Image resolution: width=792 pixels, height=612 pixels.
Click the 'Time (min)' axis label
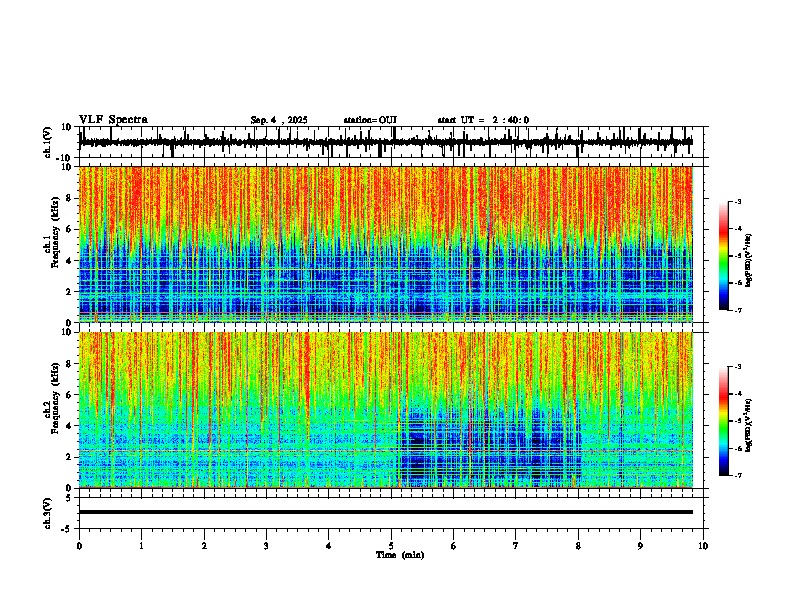click(x=400, y=555)
